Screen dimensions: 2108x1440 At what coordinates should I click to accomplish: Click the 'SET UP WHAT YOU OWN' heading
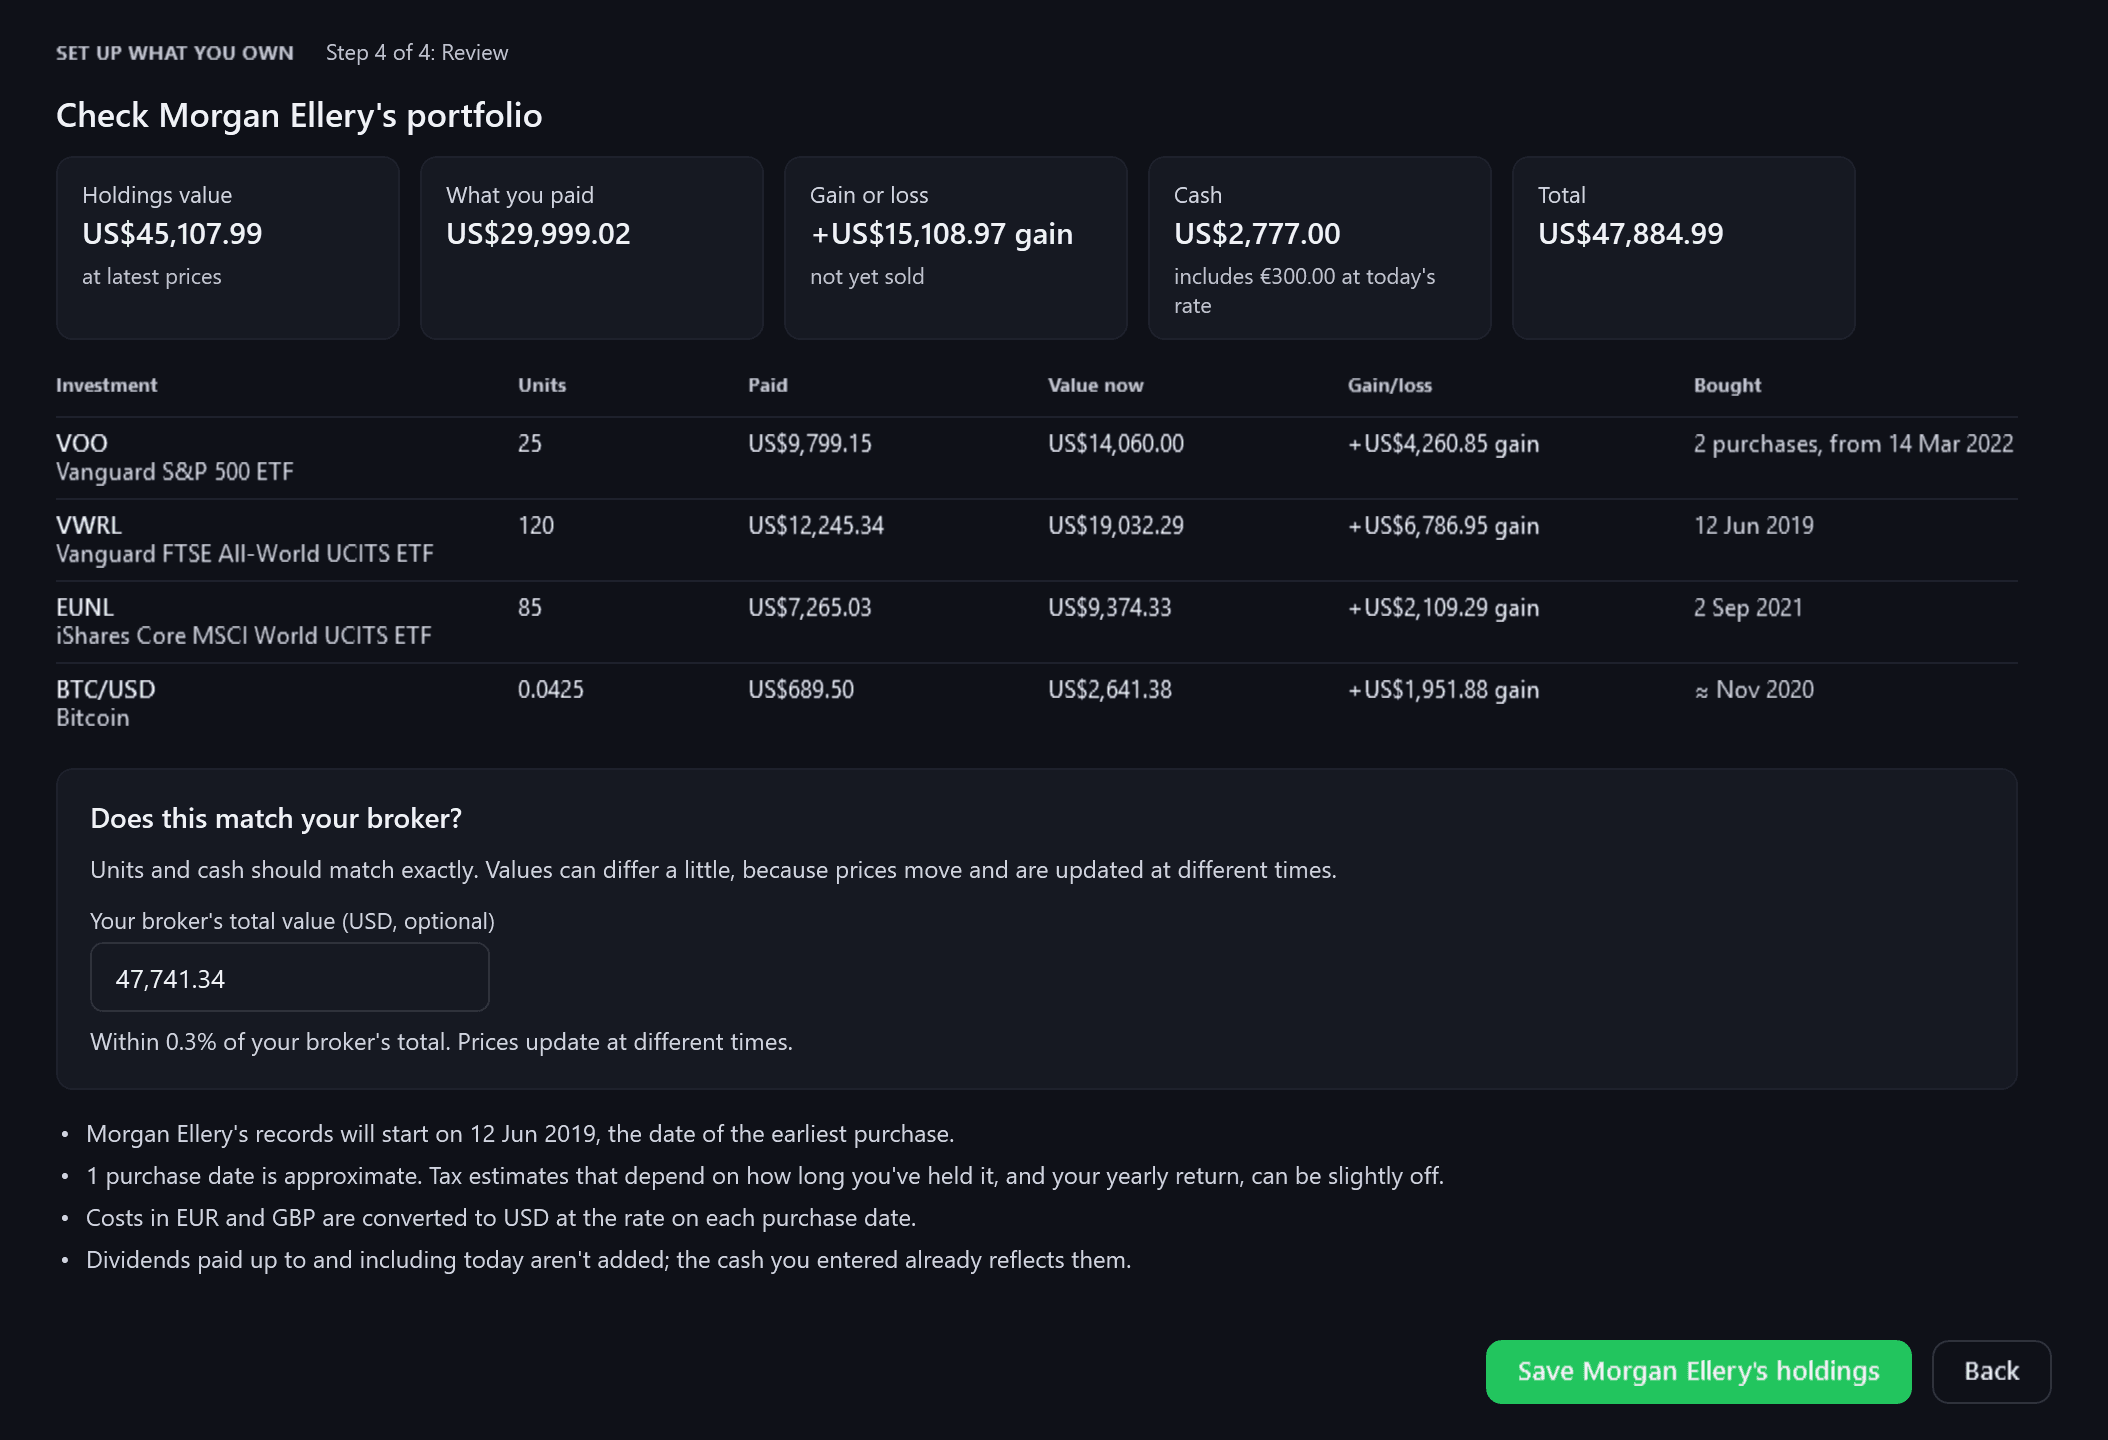click(x=175, y=53)
